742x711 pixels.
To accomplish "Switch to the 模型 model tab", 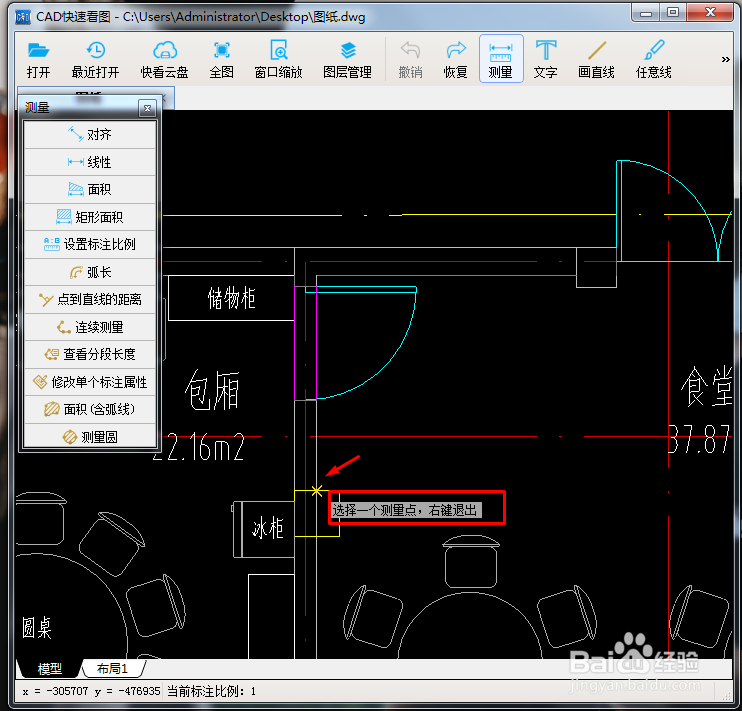I will coord(49,668).
